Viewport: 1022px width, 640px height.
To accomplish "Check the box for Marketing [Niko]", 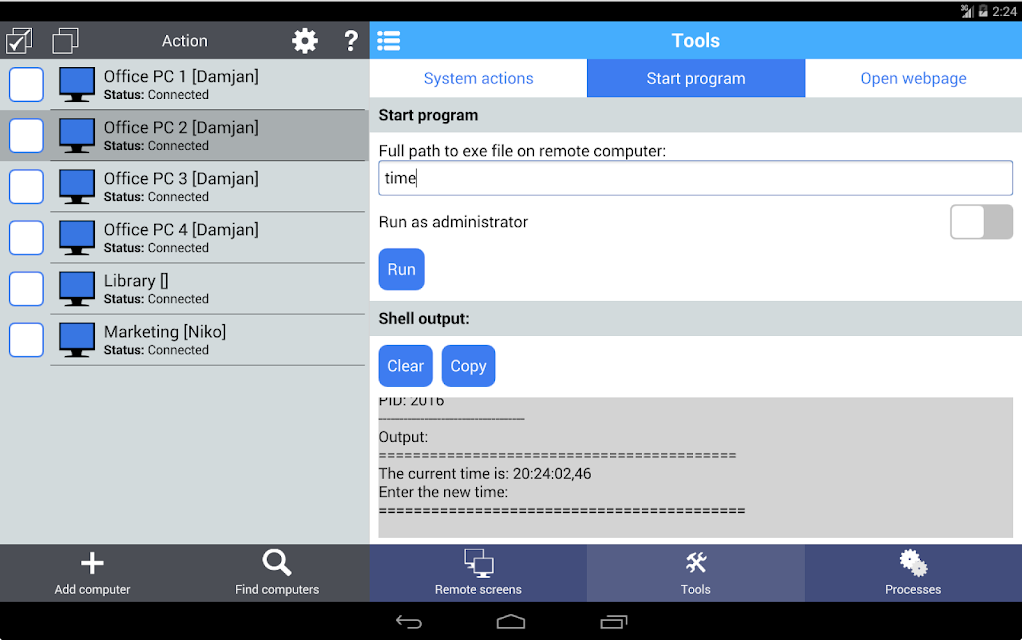I will 26,340.
